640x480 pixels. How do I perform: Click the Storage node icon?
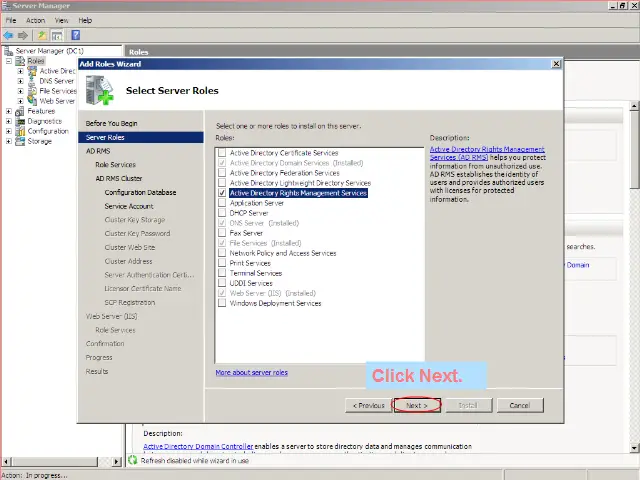pyautogui.click(x=20, y=141)
